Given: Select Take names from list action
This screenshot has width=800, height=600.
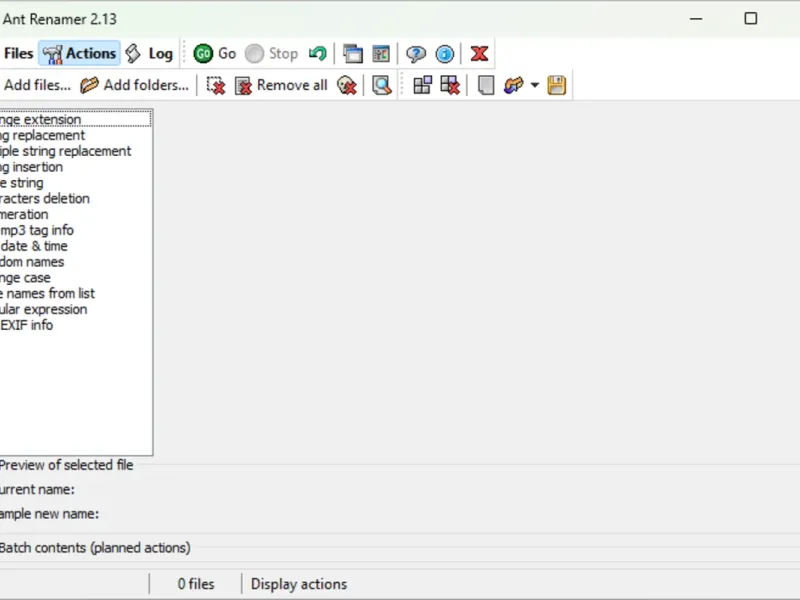Looking at the screenshot, I should [x=76, y=293].
